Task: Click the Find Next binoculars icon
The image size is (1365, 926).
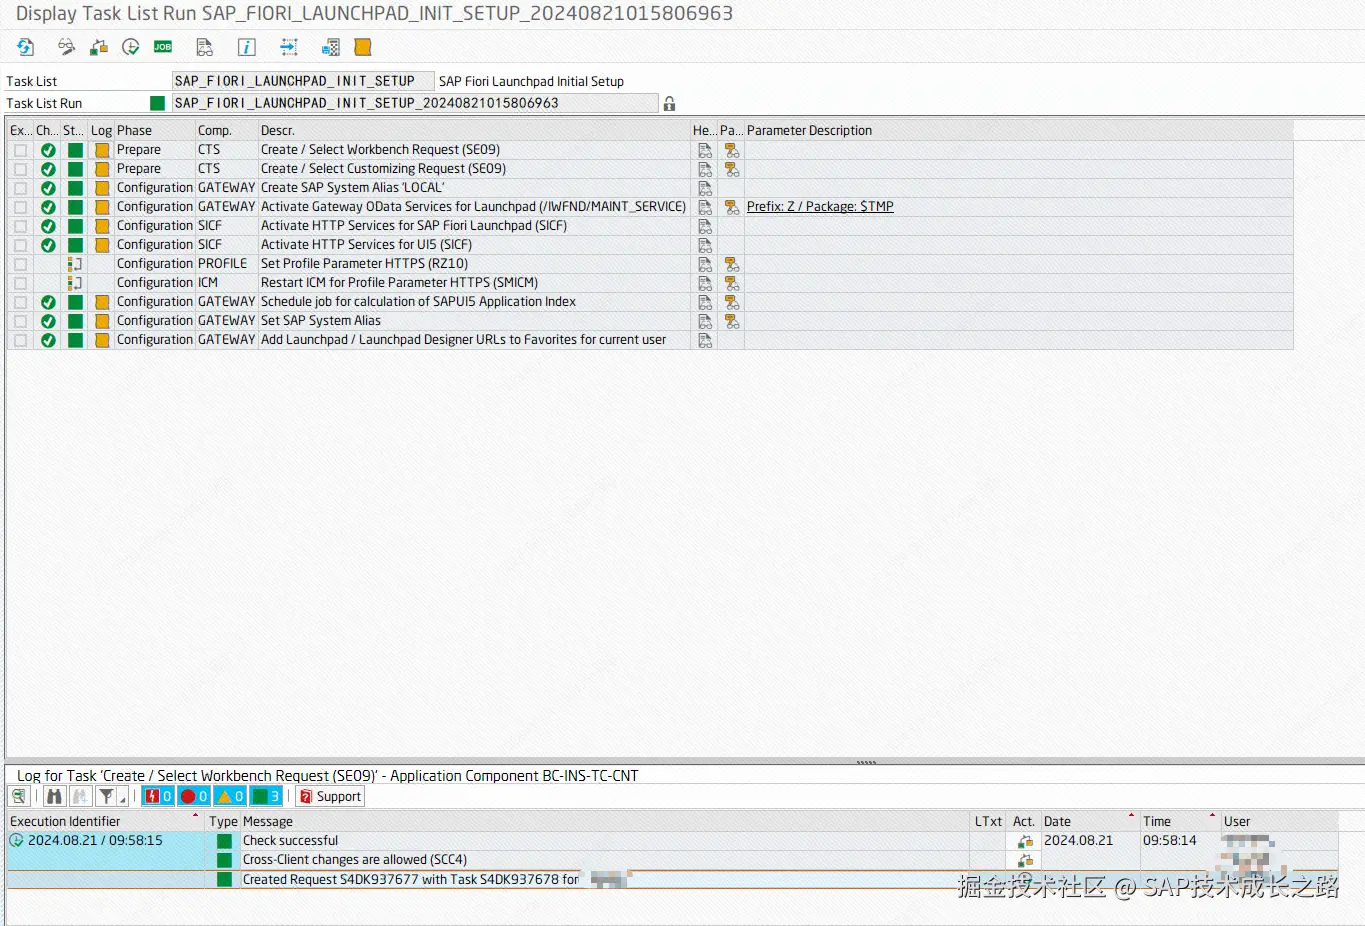Action: point(79,796)
